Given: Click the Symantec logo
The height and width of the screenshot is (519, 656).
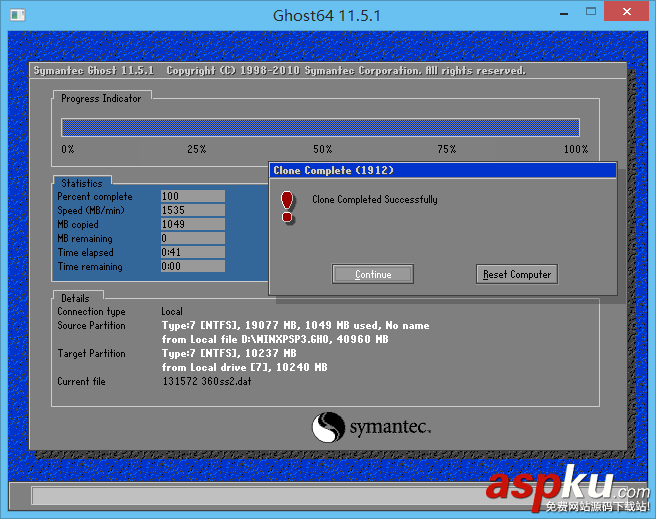Looking at the screenshot, I should [371, 427].
